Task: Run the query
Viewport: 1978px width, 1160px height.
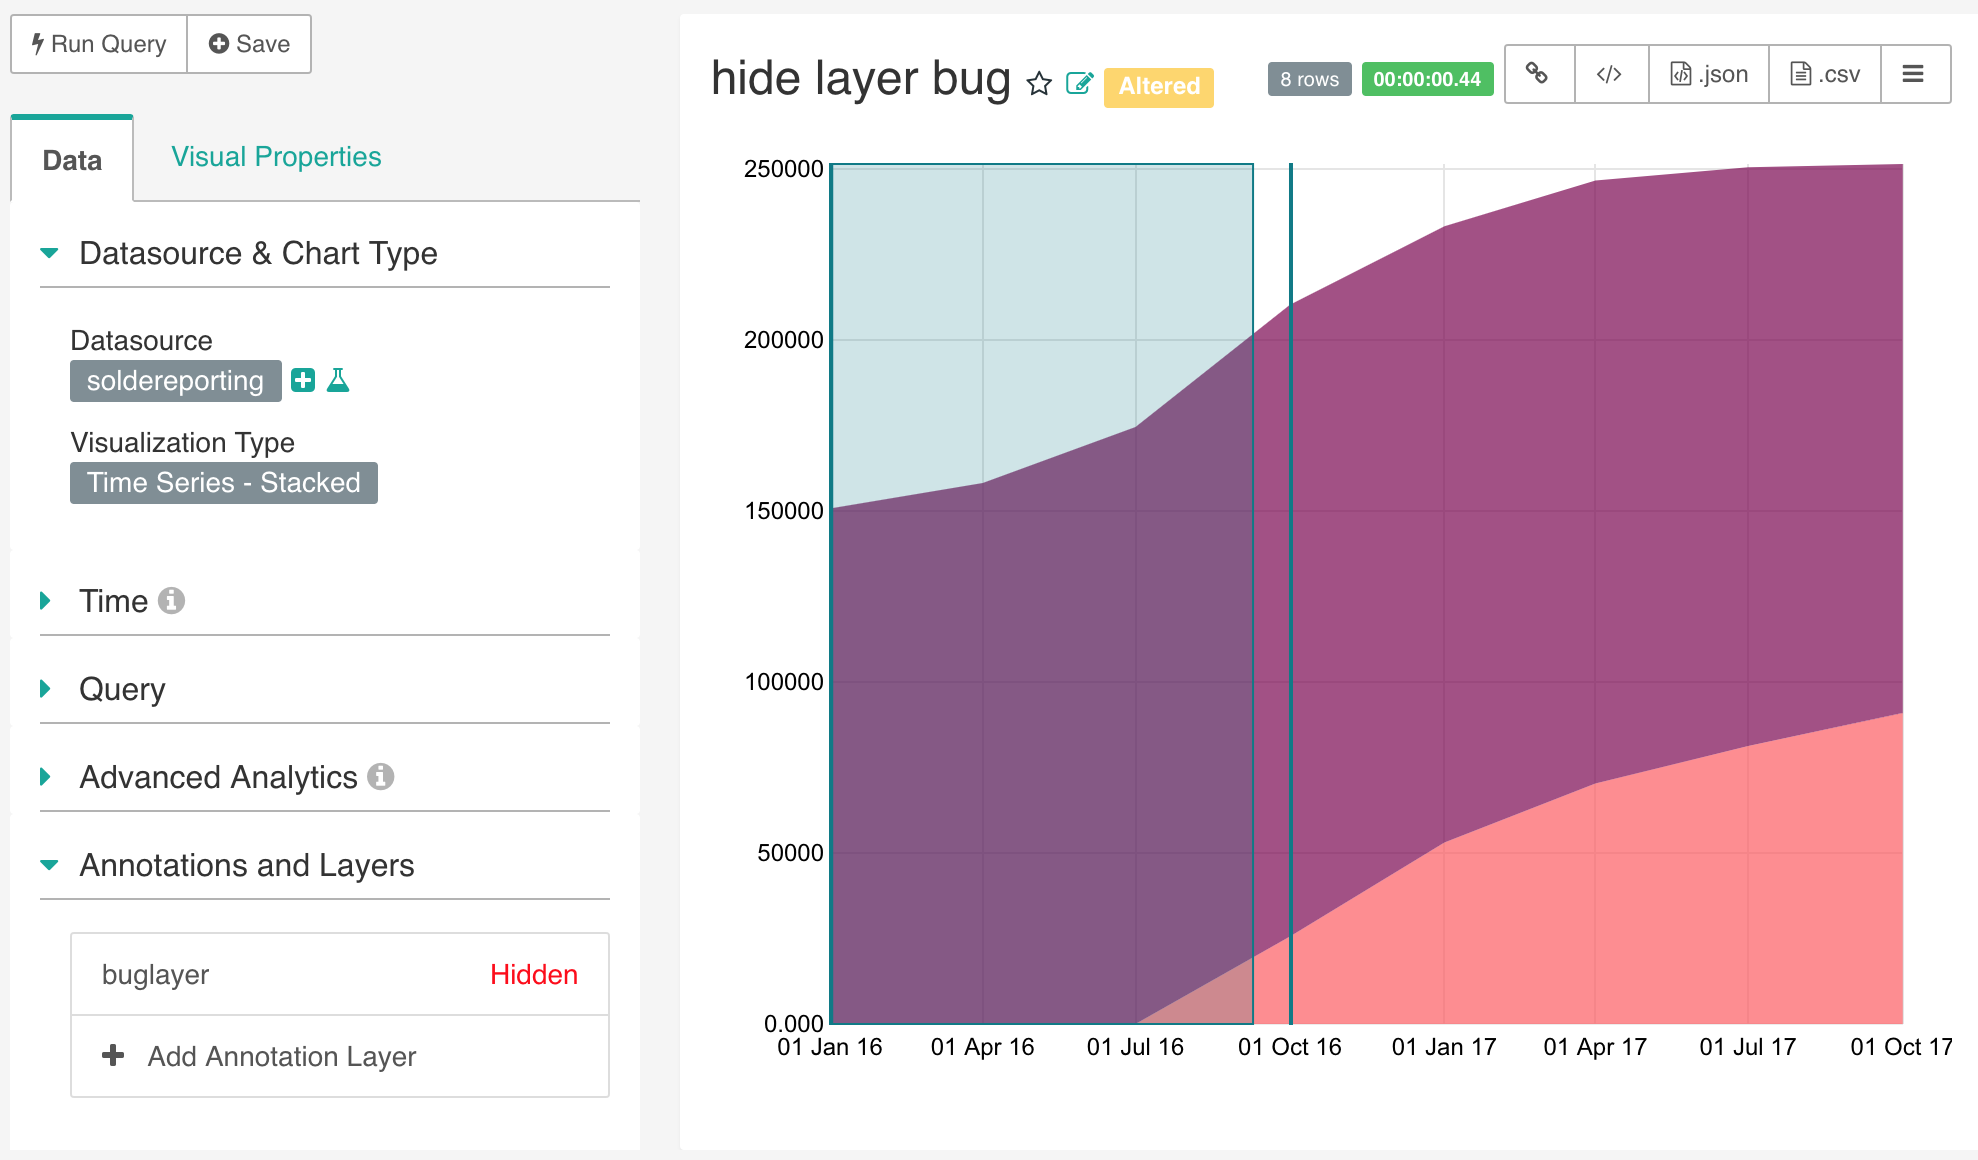Action: [97, 44]
